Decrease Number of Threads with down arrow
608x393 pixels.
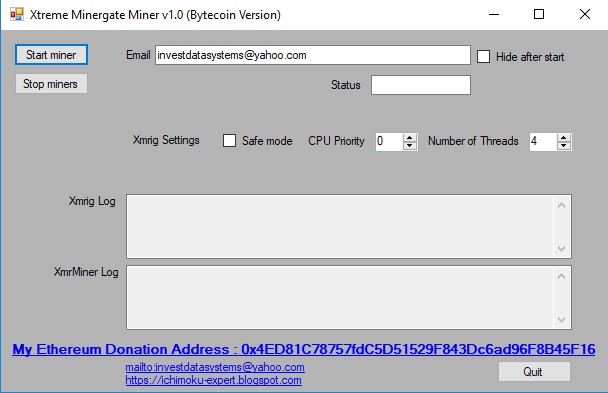click(564, 146)
